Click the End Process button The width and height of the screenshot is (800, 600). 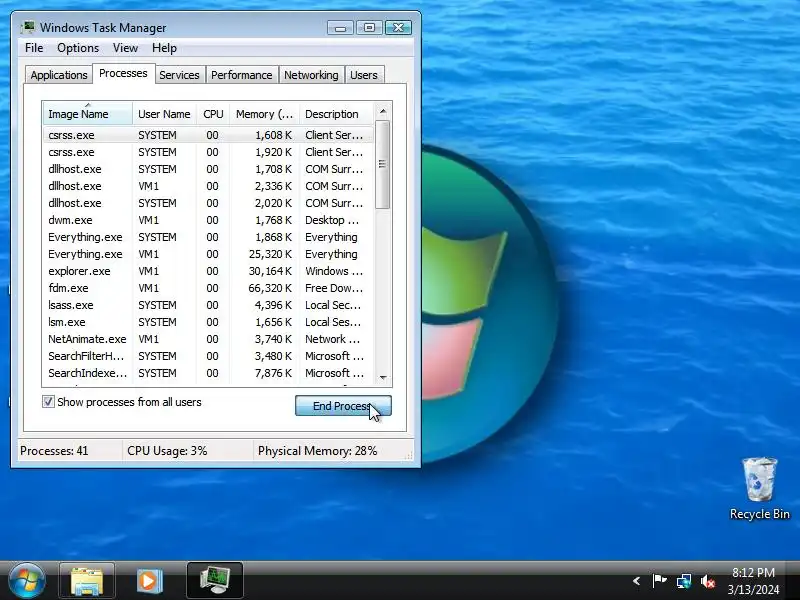[x=343, y=406]
